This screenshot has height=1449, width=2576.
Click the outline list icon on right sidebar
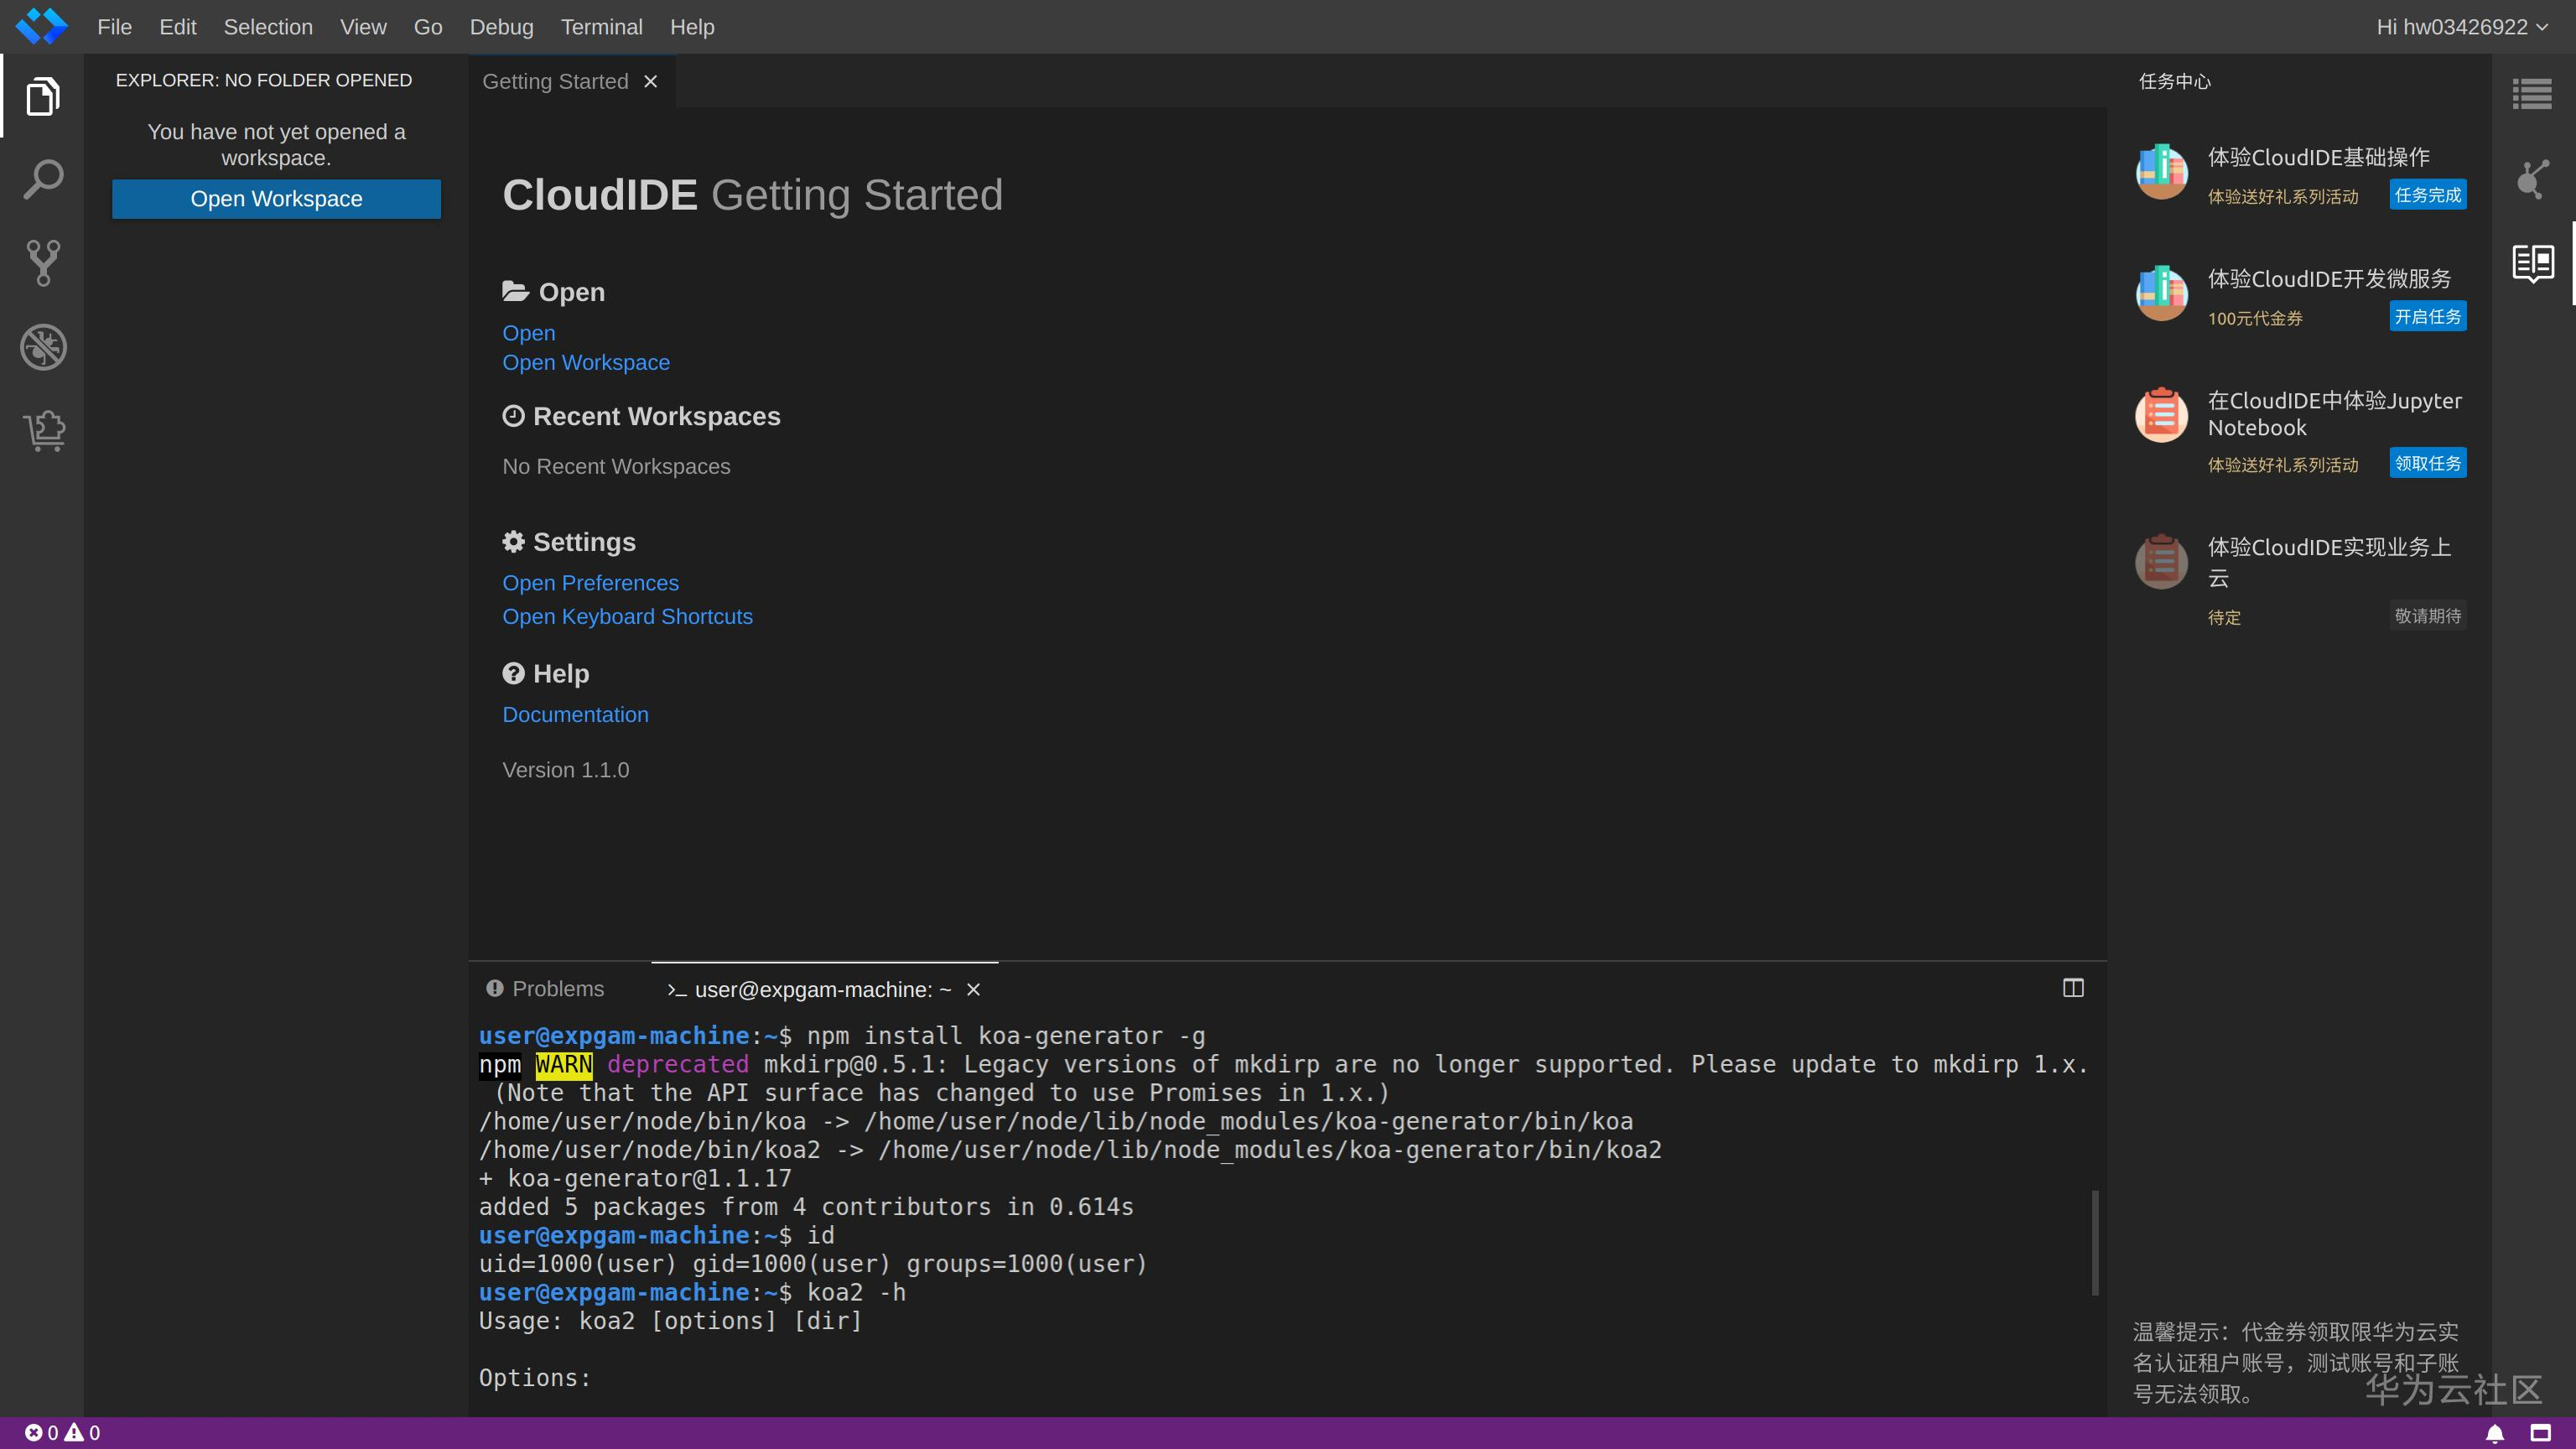2531,95
